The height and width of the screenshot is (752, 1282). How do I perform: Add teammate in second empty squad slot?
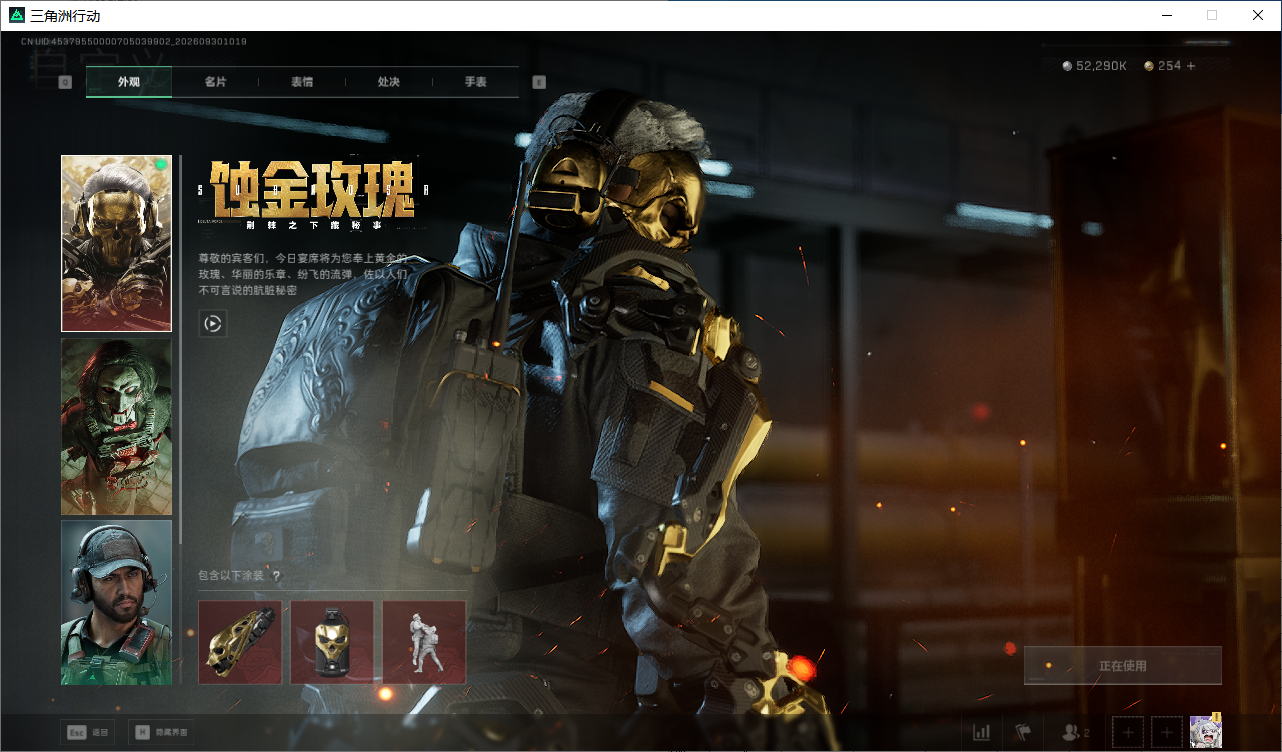pos(1167,733)
